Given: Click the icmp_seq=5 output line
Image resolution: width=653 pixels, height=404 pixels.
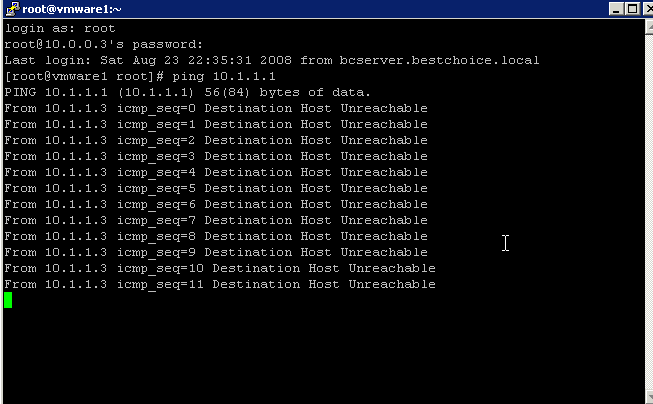Looking at the screenshot, I should tap(216, 188).
